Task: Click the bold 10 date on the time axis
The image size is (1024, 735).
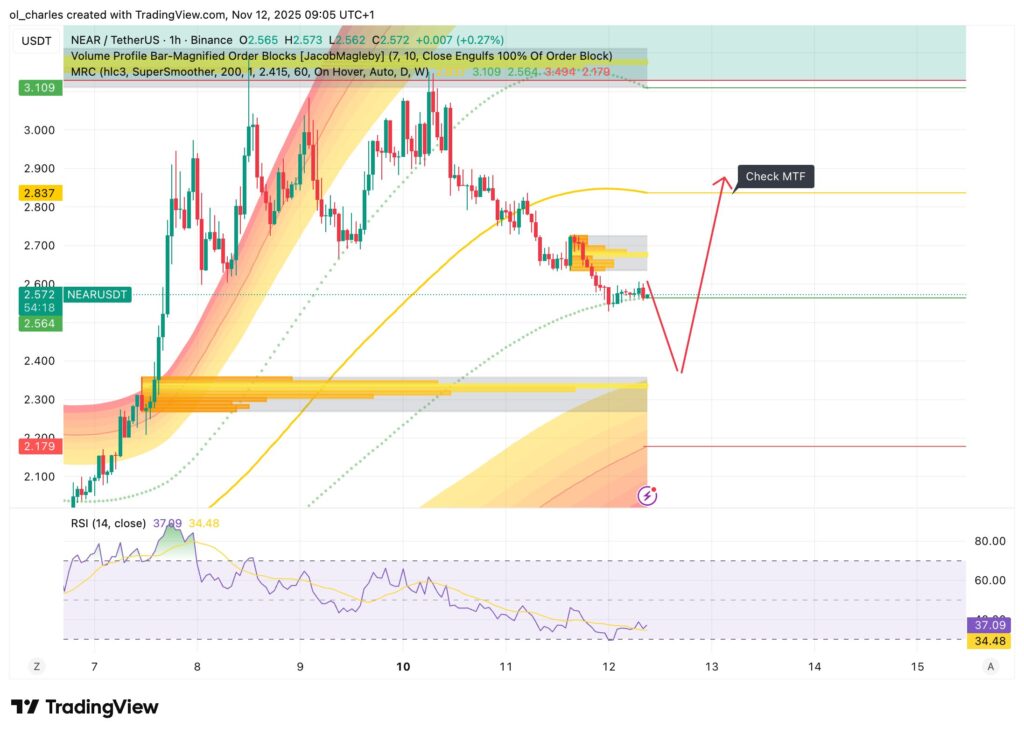Action: [x=403, y=665]
